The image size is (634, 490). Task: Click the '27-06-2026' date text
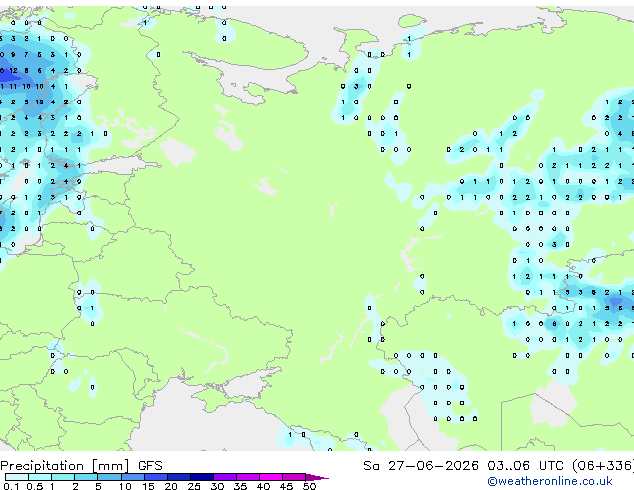pos(433,466)
